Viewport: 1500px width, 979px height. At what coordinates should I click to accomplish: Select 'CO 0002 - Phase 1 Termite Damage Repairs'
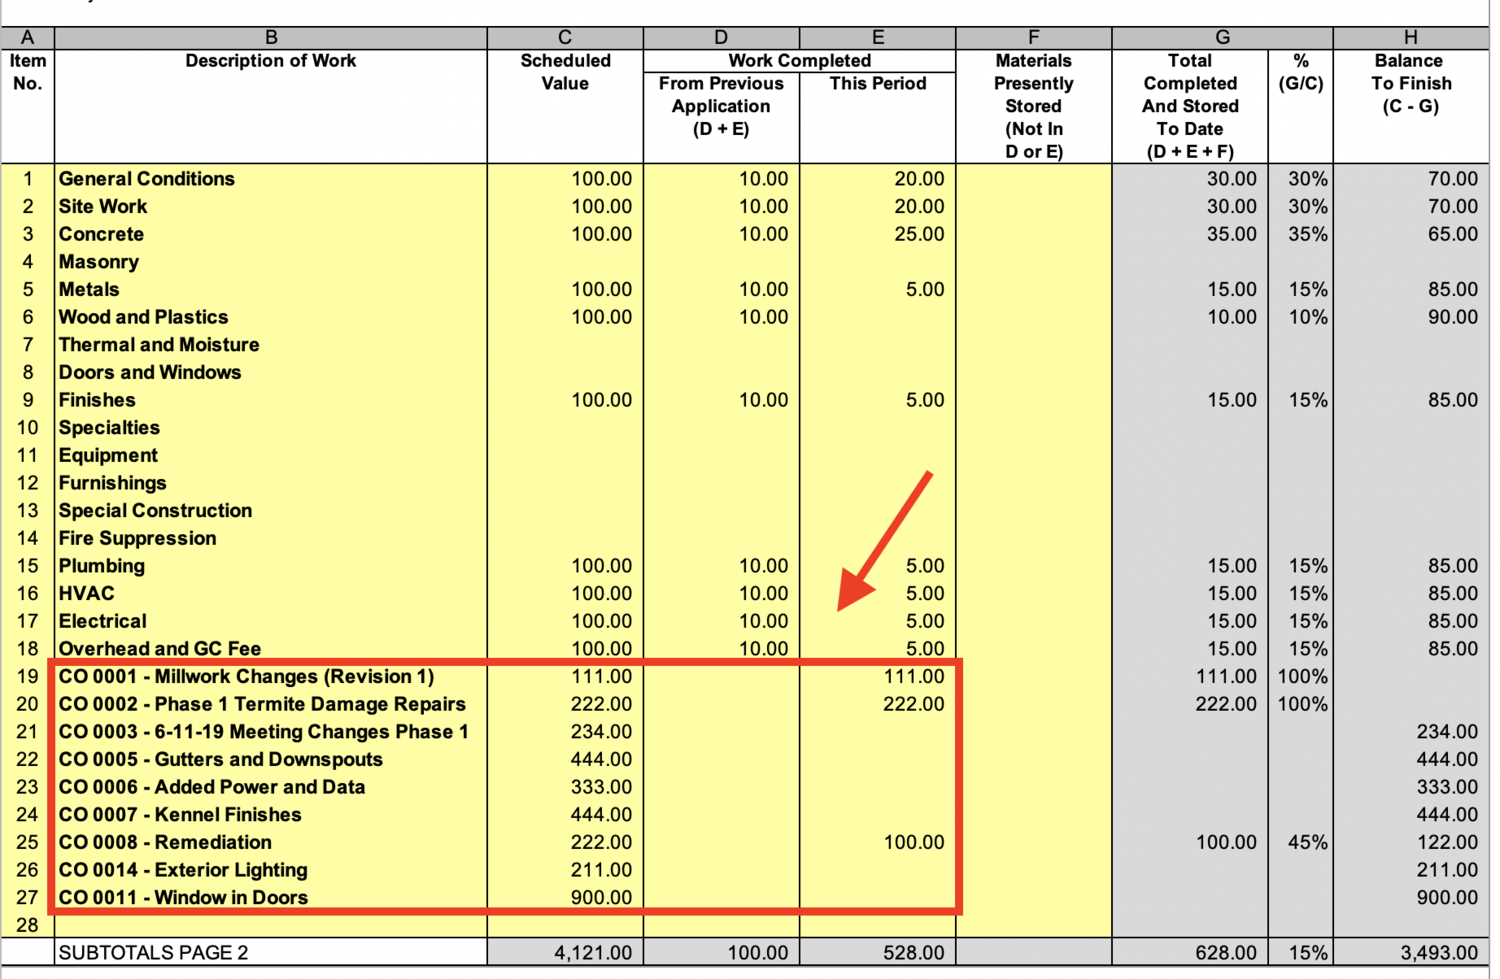pos(271,705)
